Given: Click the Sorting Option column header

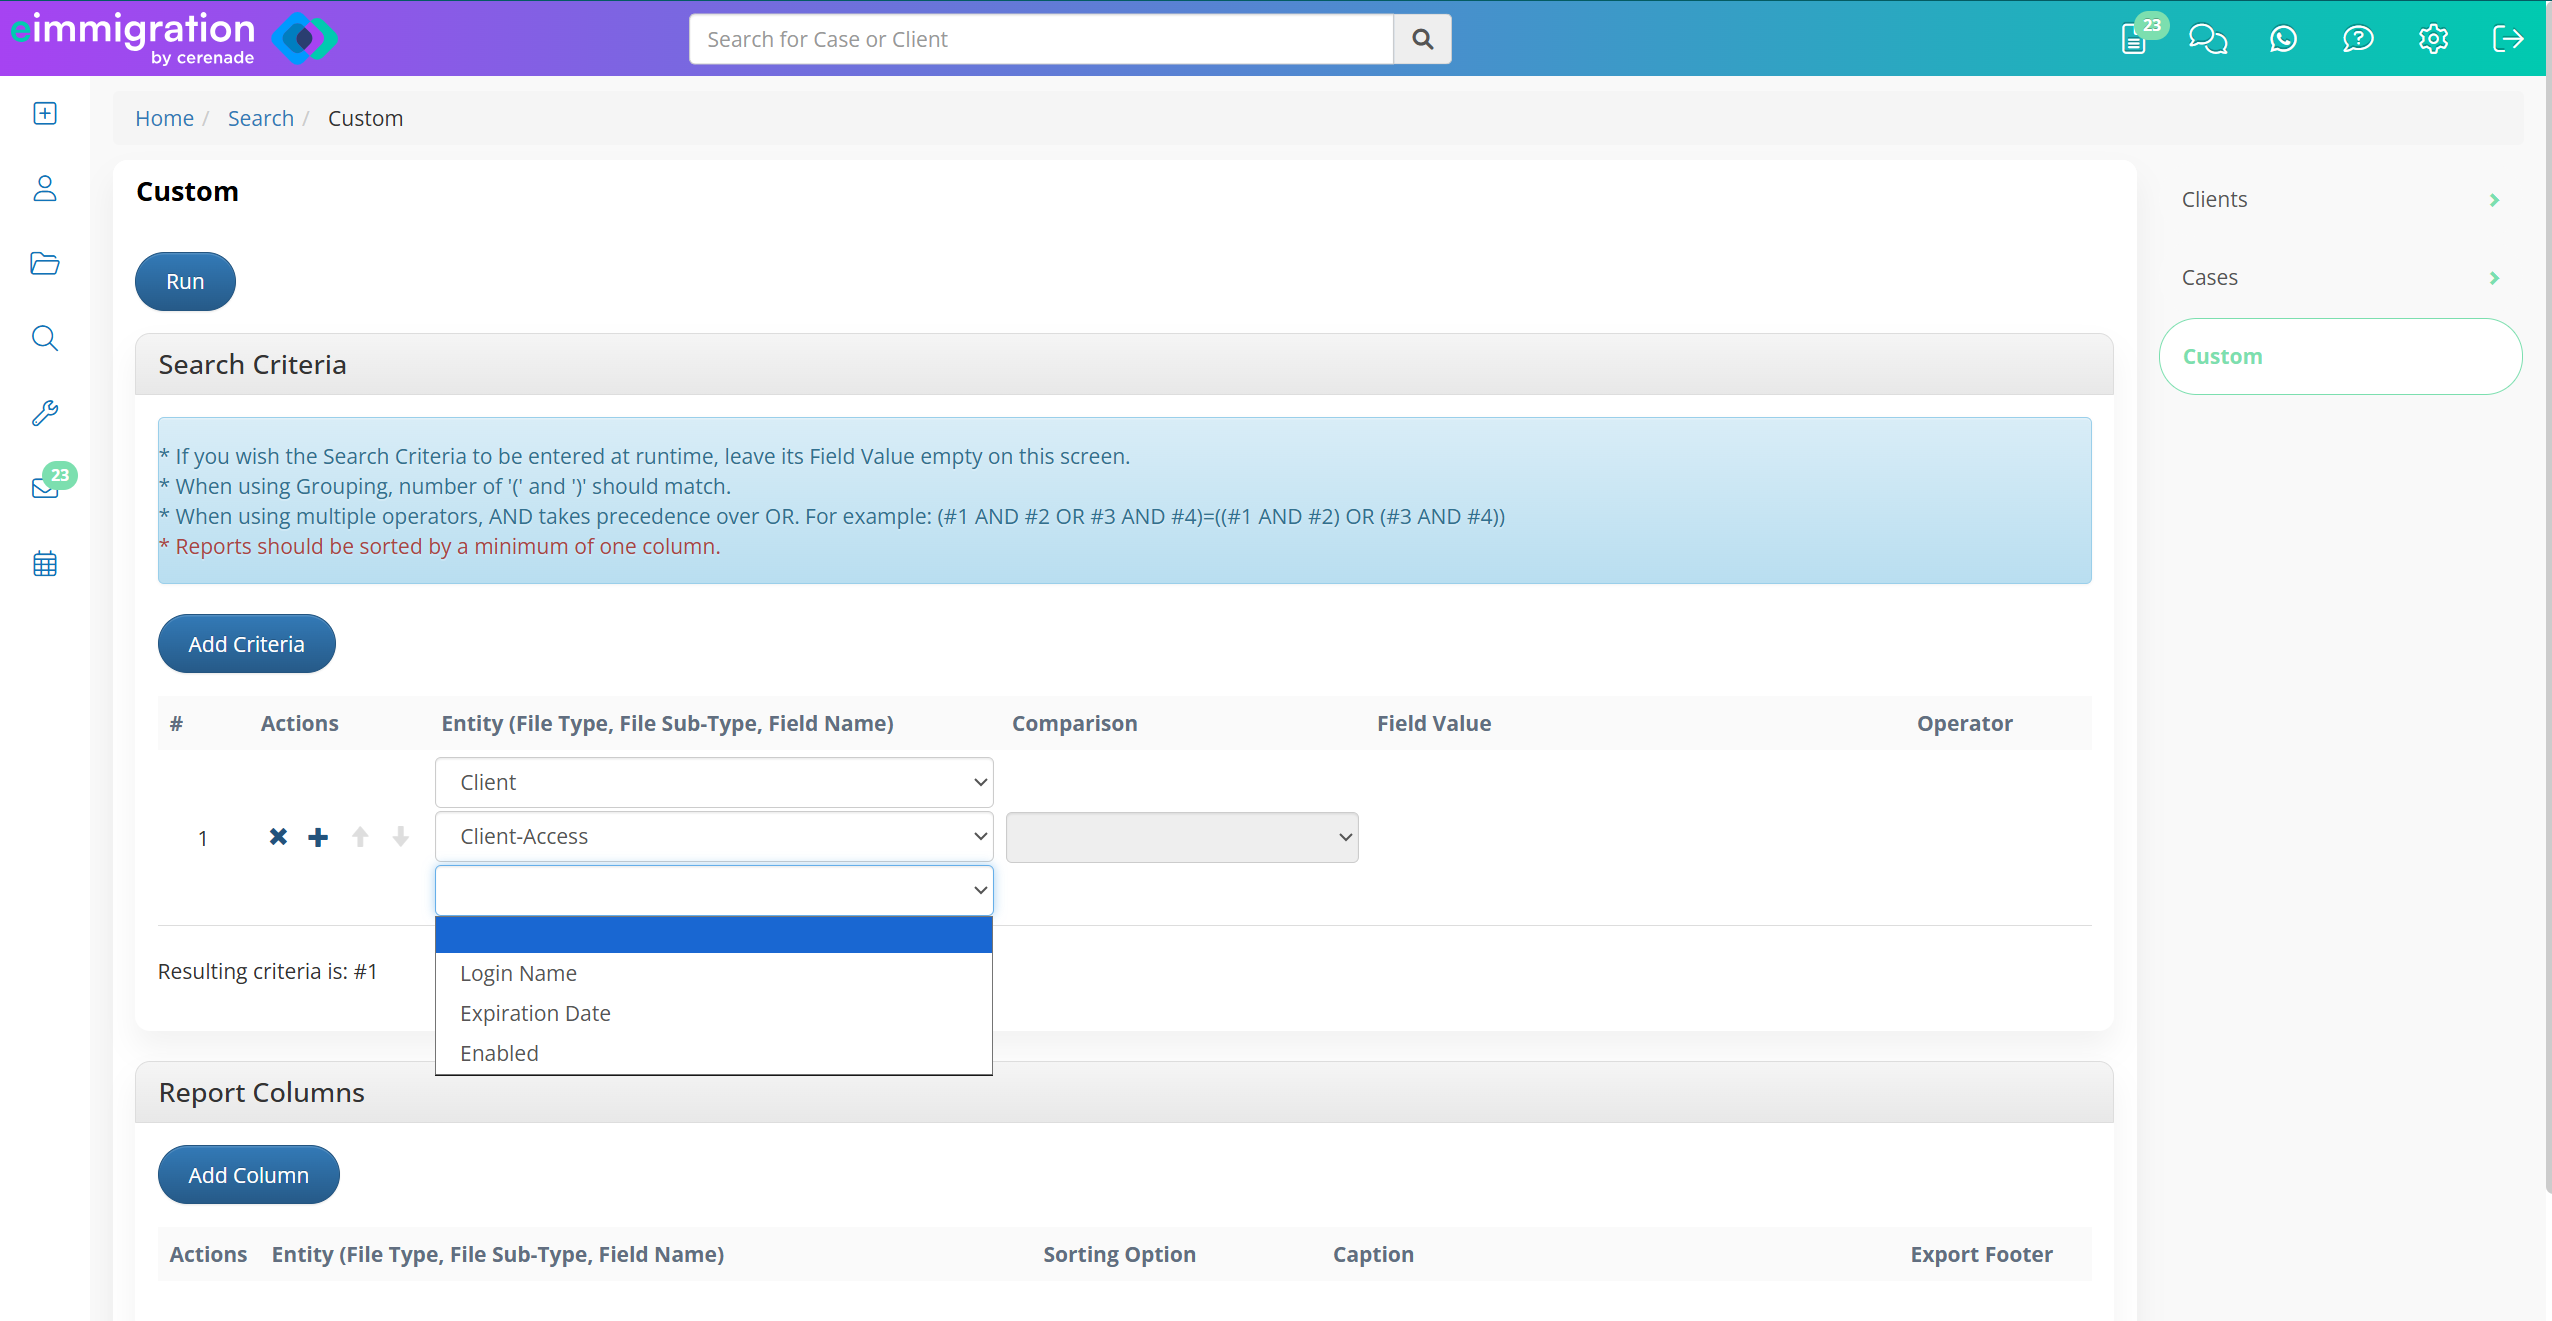Looking at the screenshot, I should pyautogui.click(x=1119, y=1254).
